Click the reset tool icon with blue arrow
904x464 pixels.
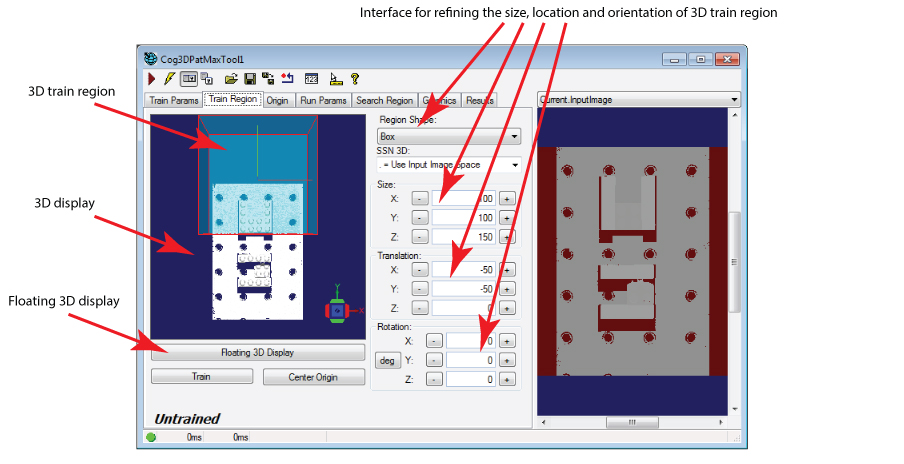point(287,78)
